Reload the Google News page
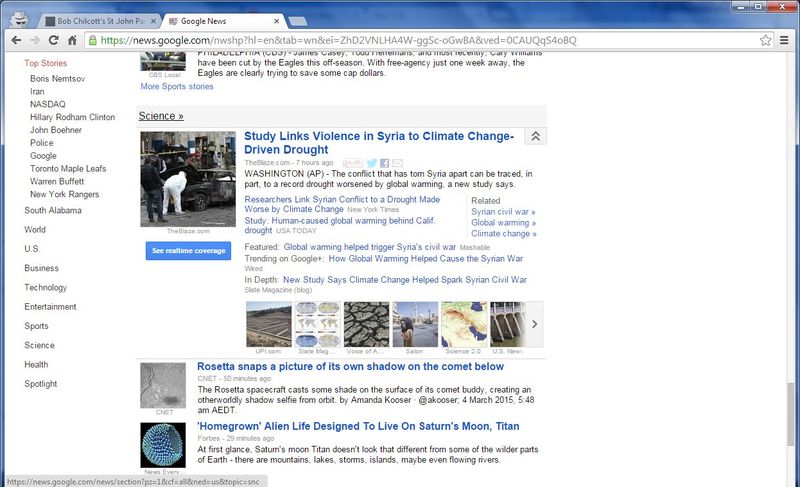The image size is (800, 487). tap(52, 41)
